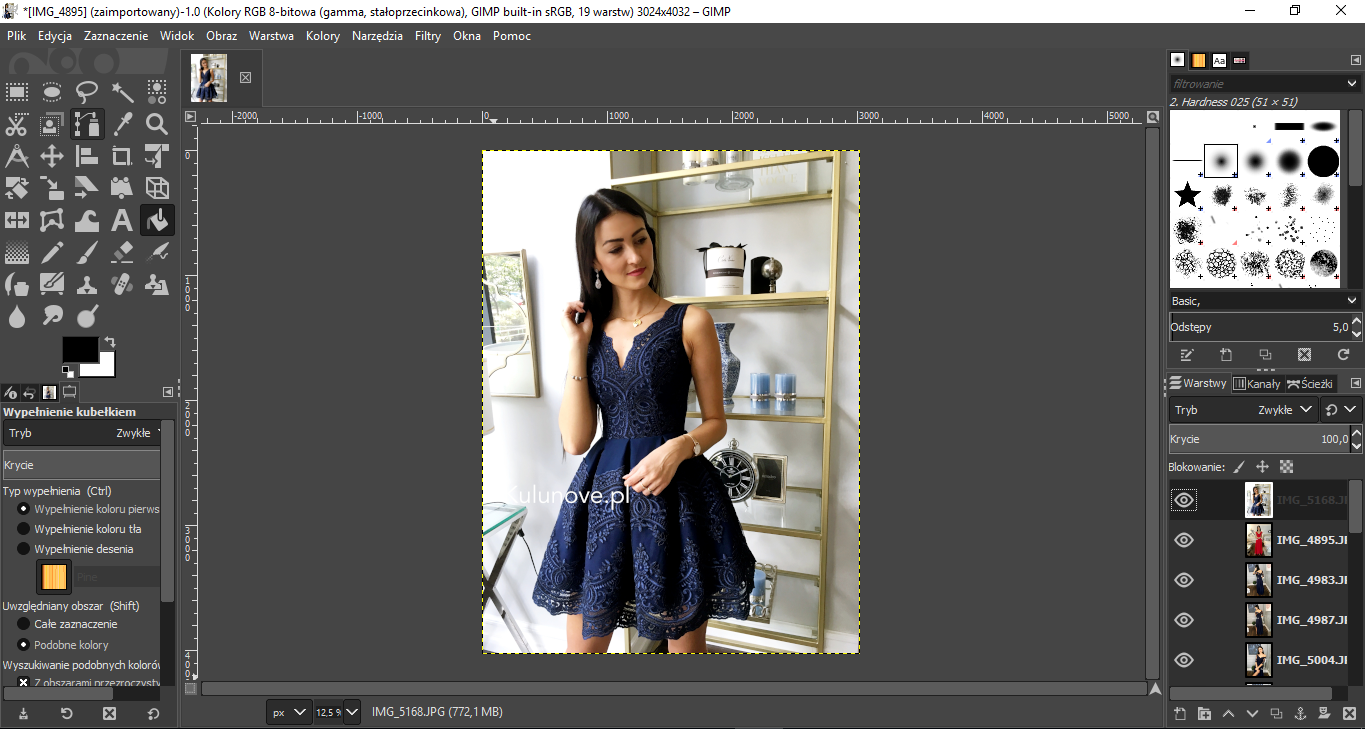Select the Measure compass tool
The width and height of the screenshot is (1365, 729).
tap(17, 157)
